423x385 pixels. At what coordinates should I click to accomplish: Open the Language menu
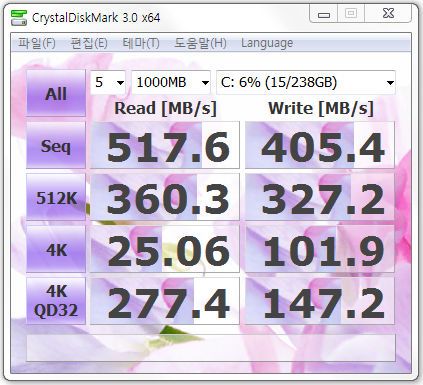(267, 43)
